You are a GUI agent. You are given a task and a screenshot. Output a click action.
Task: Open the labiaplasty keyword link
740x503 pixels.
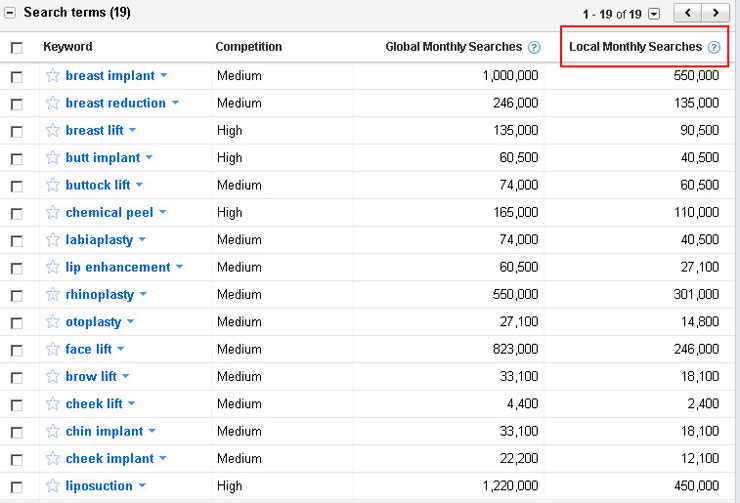99,240
